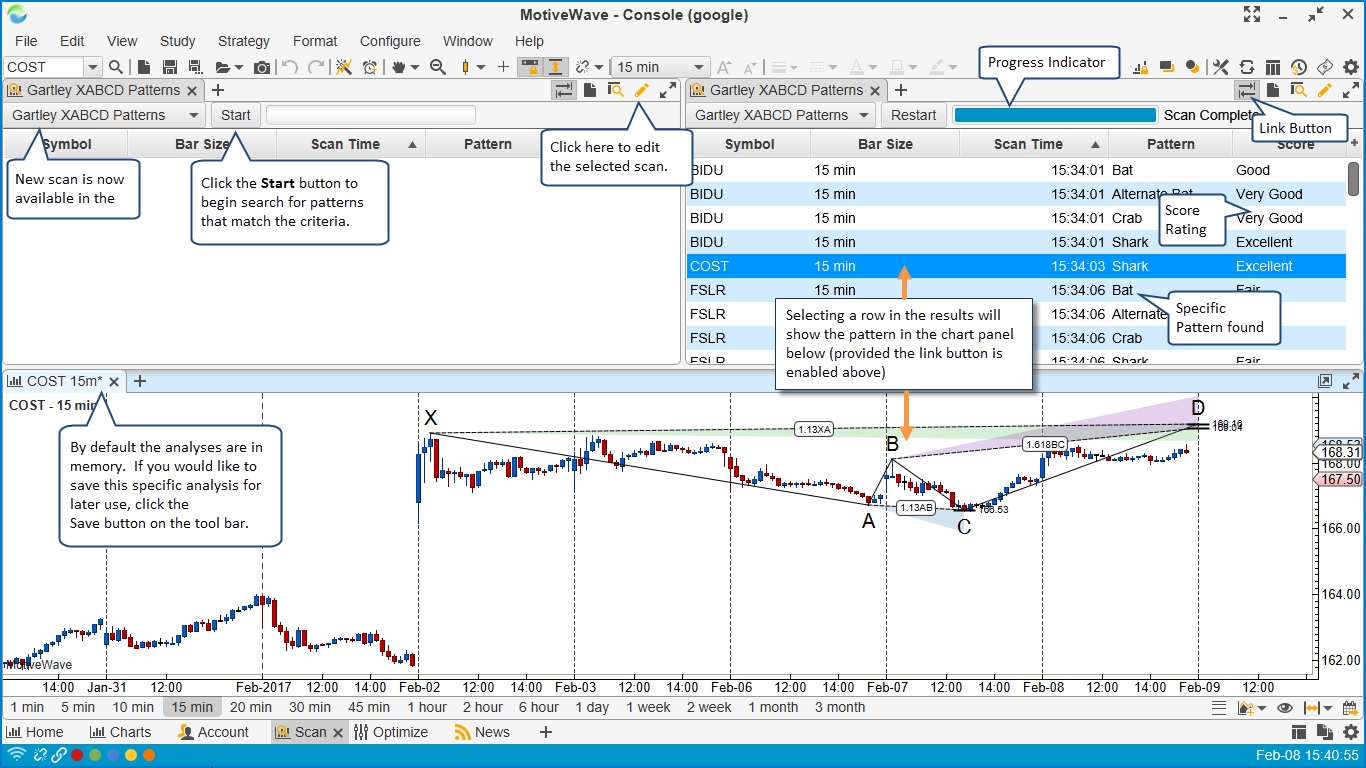Click the Save As disk icon
This screenshot has width=1366, height=768.
pyautogui.click(x=195, y=67)
